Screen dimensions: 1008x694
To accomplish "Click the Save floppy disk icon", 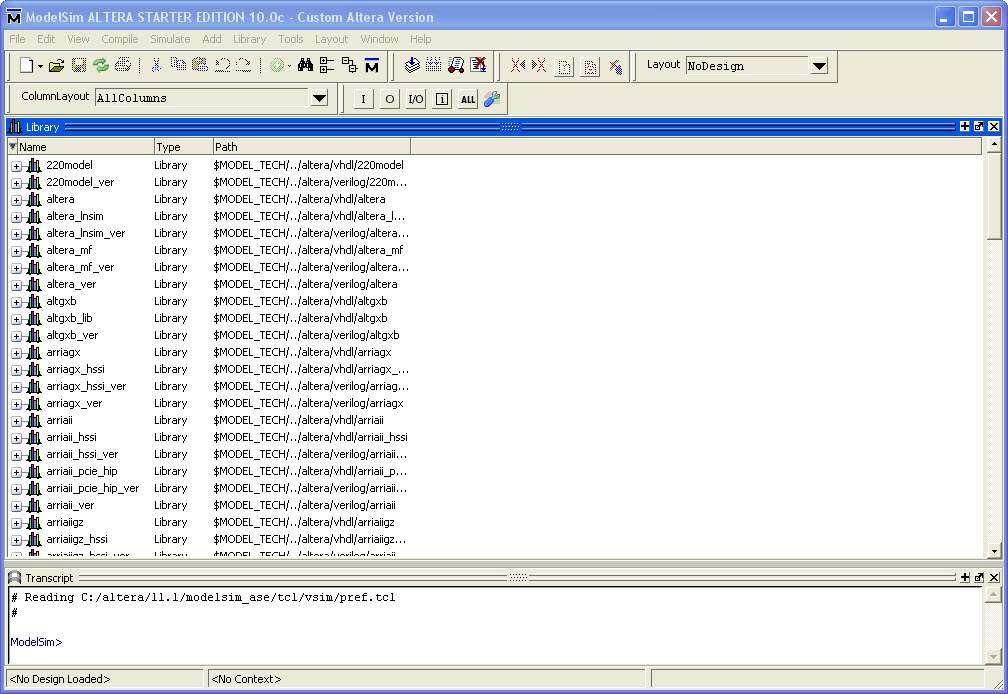I will tap(78, 65).
